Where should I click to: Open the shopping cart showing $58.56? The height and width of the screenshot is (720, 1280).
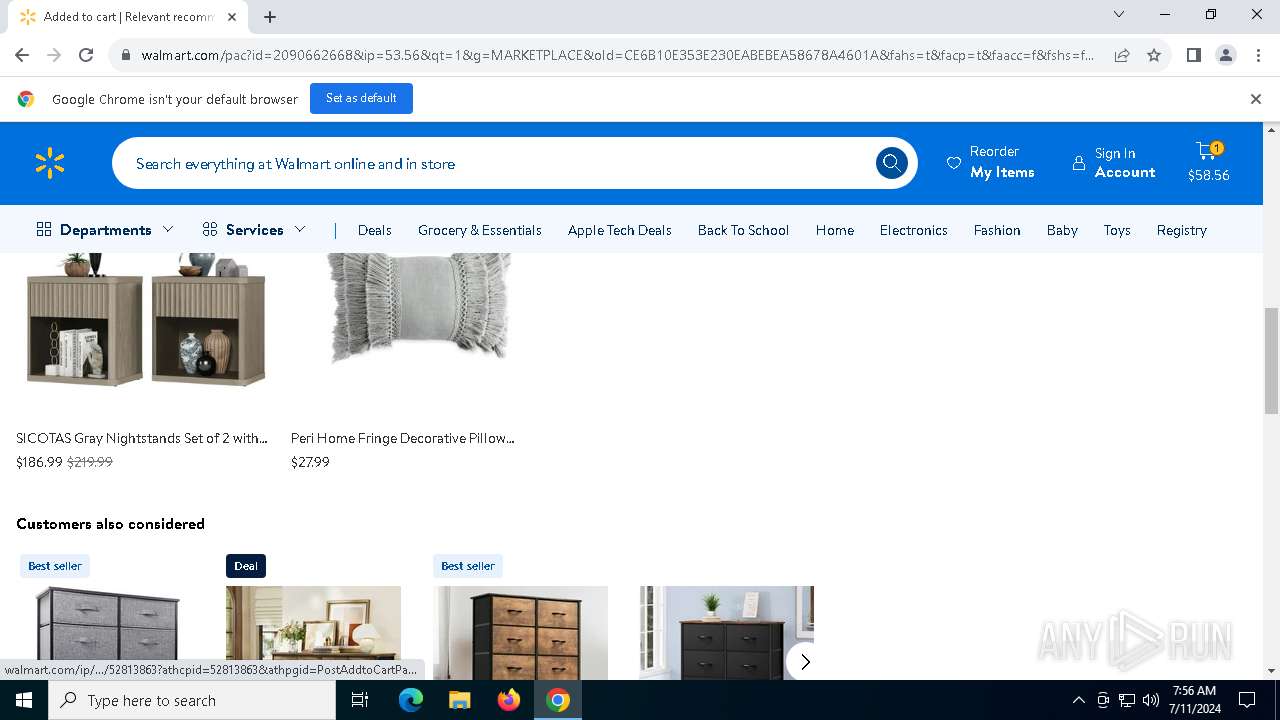click(1208, 163)
